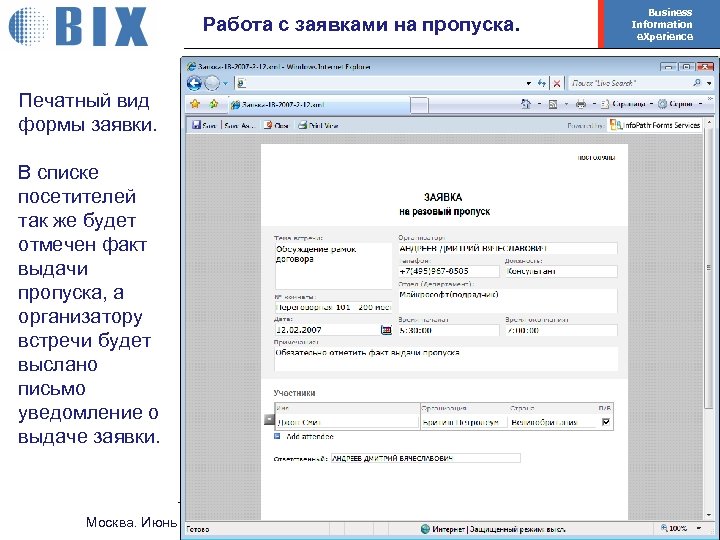Click the search magnifier icon
720x540 pixels.
coord(697,83)
